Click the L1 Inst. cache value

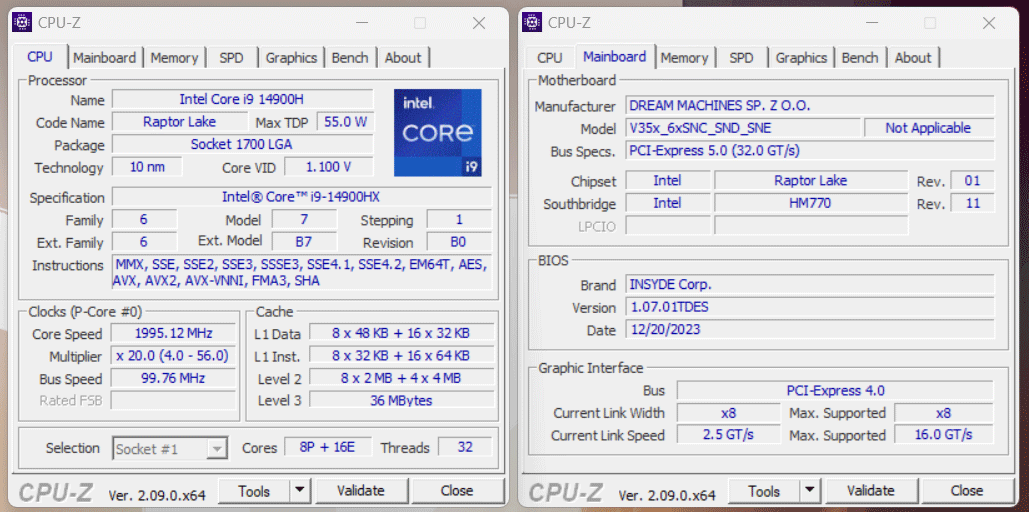tap(402, 356)
